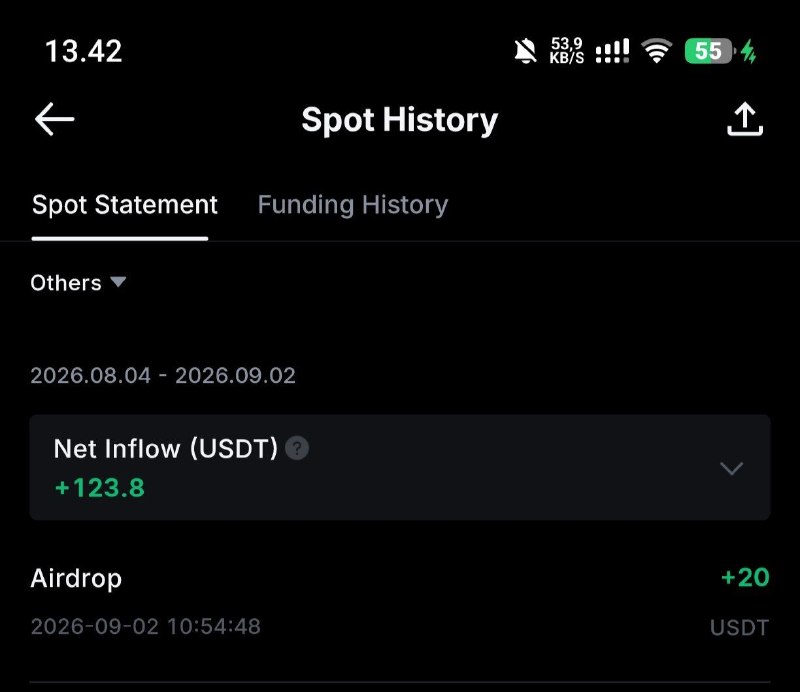800x692 pixels.
Task: Select the Spot Statement tab
Action: pyautogui.click(x=124, y=205)
